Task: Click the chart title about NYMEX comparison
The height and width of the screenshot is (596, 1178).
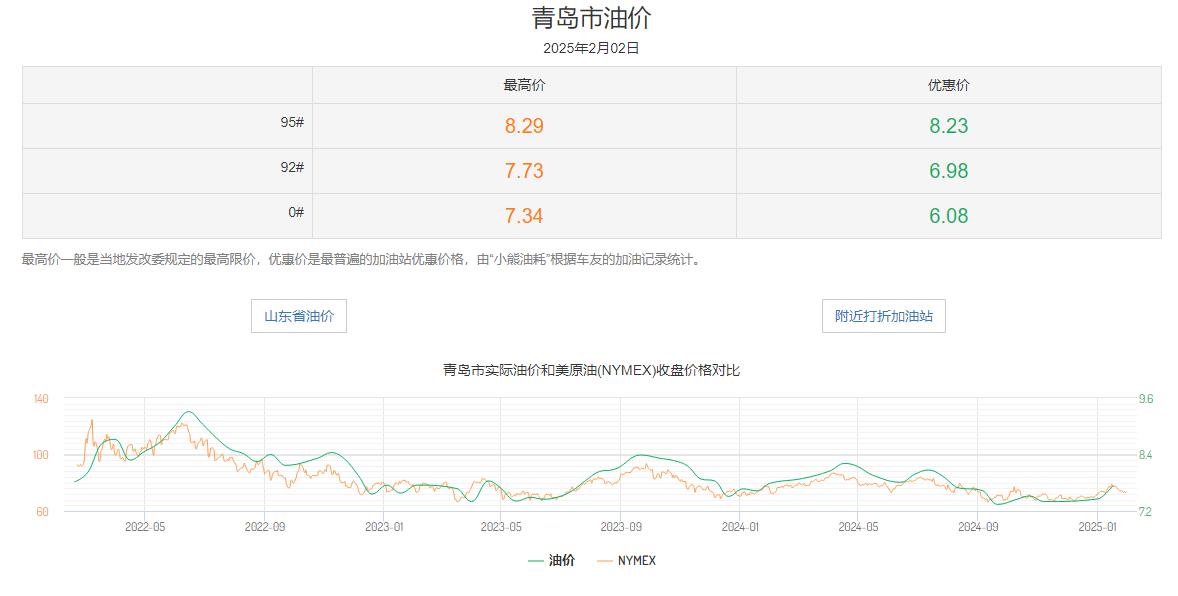Action: click(x=591, y=370)
